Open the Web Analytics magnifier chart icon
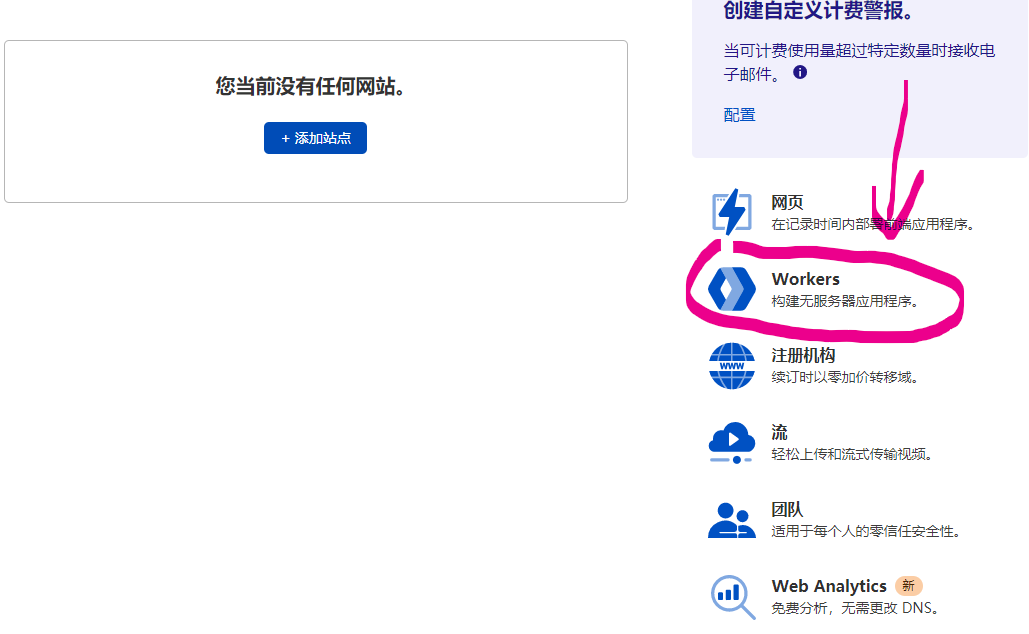Image resolution: width=1029 pixels, height=634 pixels. 731,596
